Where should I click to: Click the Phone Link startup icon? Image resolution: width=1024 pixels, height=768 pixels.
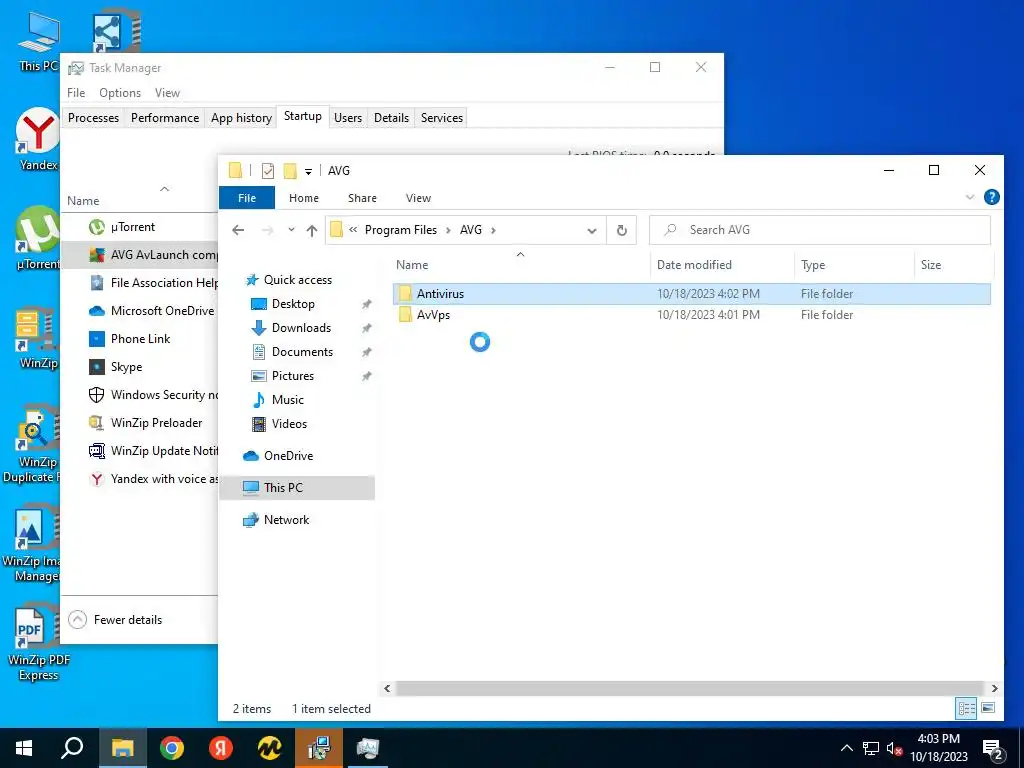[x=97, y=339]
